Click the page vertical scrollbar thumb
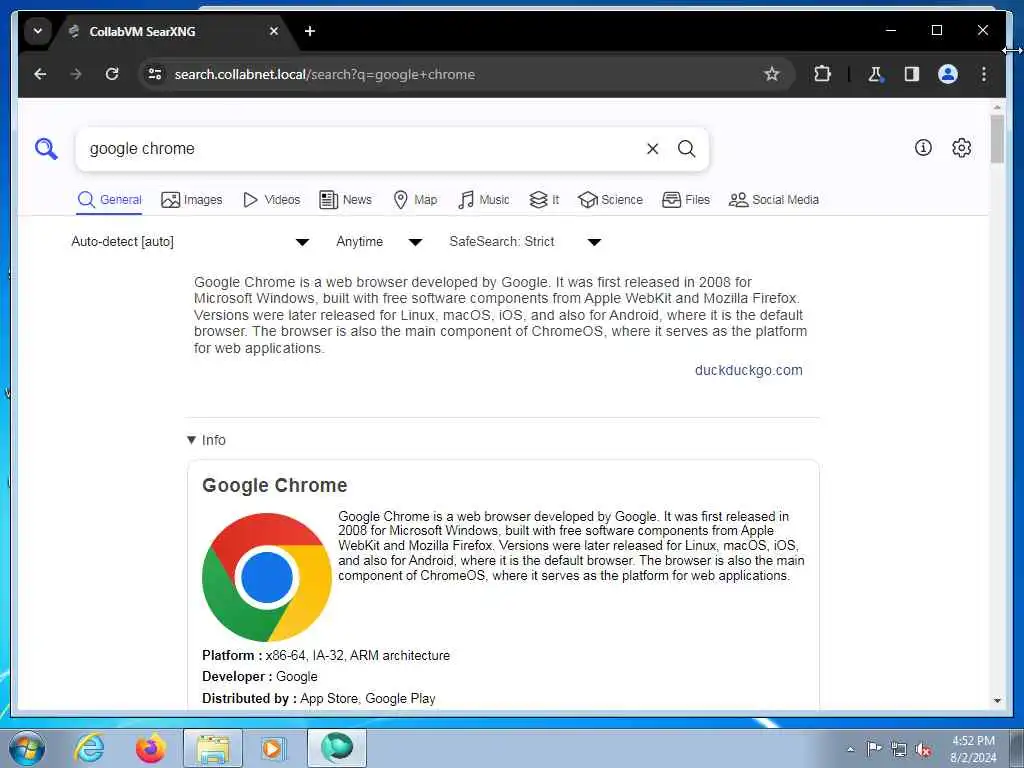 pos(997,138)
